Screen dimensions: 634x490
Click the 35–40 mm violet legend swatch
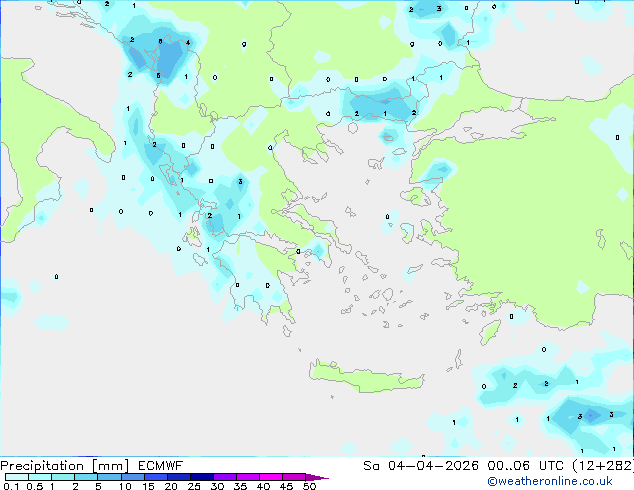247,477
